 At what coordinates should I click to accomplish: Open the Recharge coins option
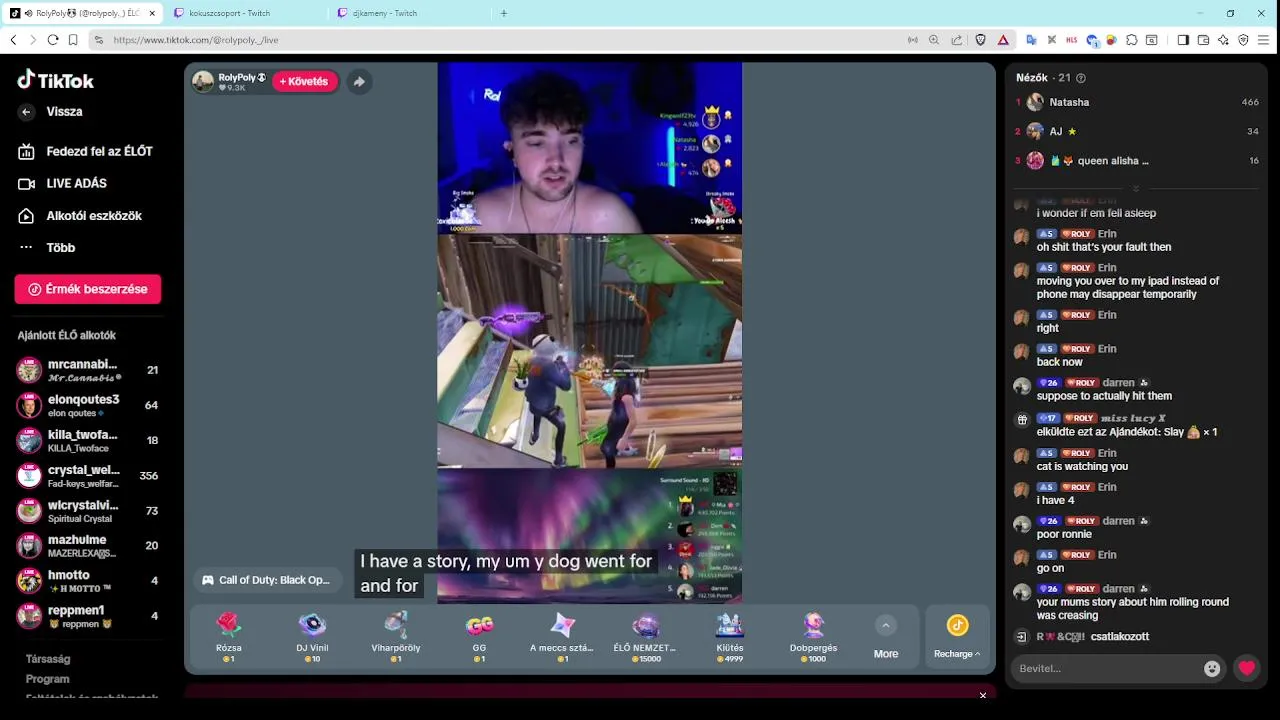tap(957, 637)
